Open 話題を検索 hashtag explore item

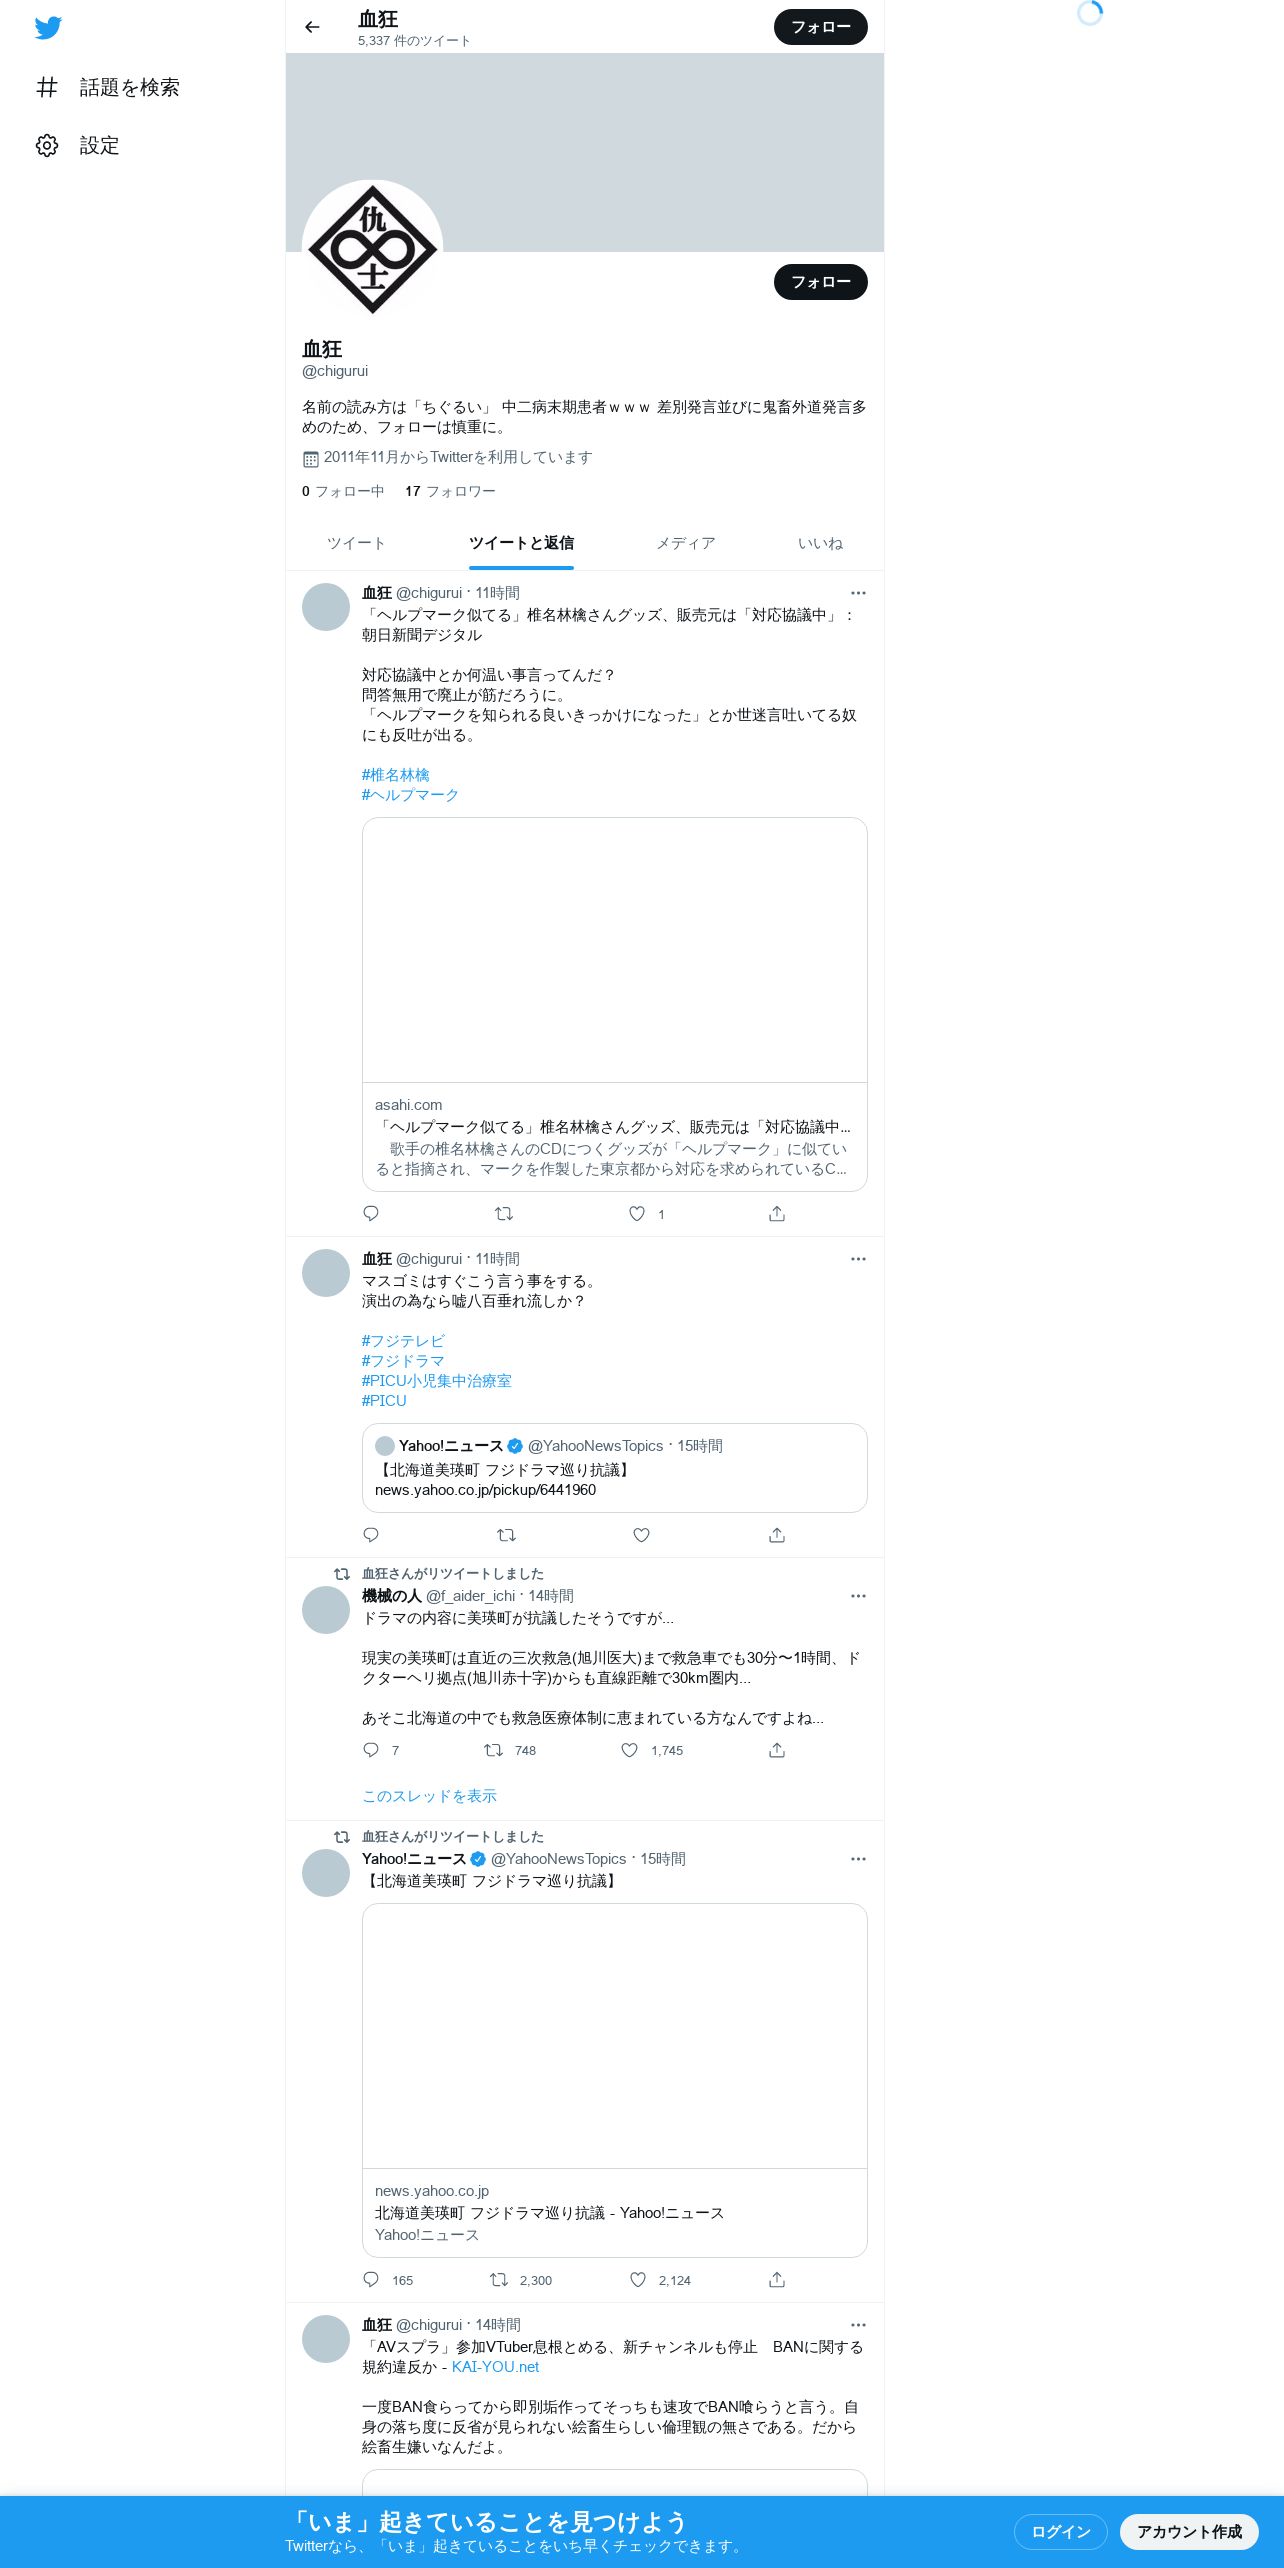tap(108, 88)
